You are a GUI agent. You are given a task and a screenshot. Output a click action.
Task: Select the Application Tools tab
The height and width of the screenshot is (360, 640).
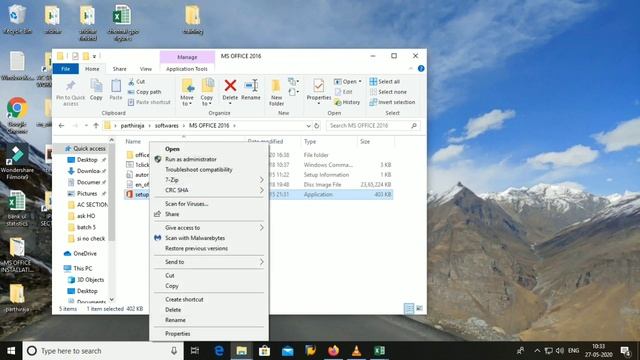click(x=187, y=69)
